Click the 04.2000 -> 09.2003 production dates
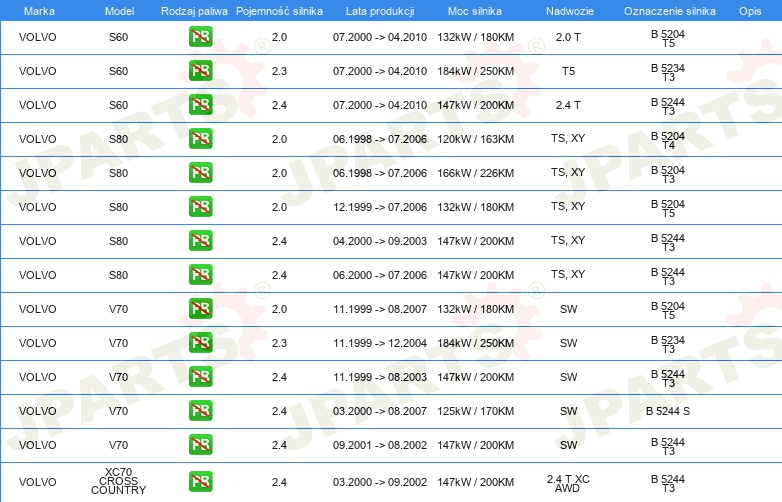The width and height of the screenshot is (782, 502). click(380, 241)
